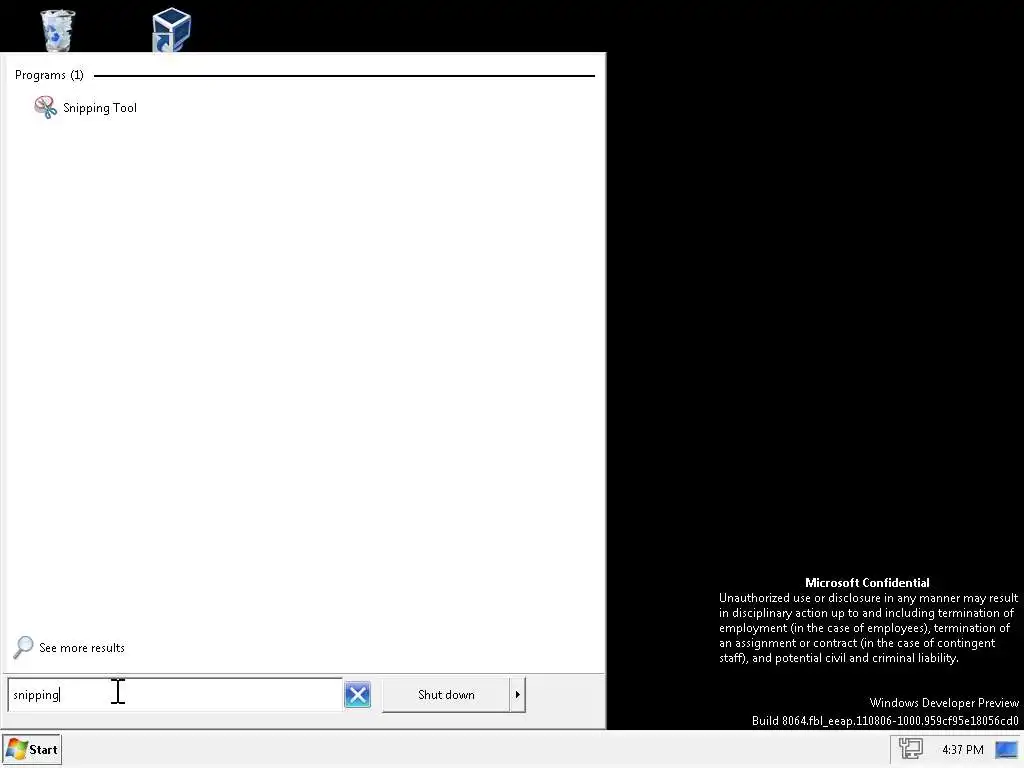Click the Shut down button

(x=446, y=695)
